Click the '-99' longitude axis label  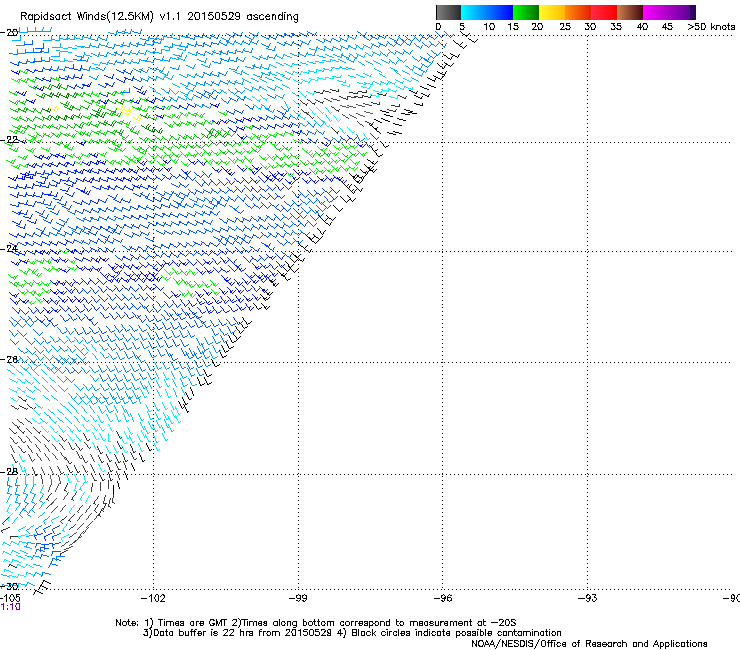pyautogui.click(x=298, y=599)
